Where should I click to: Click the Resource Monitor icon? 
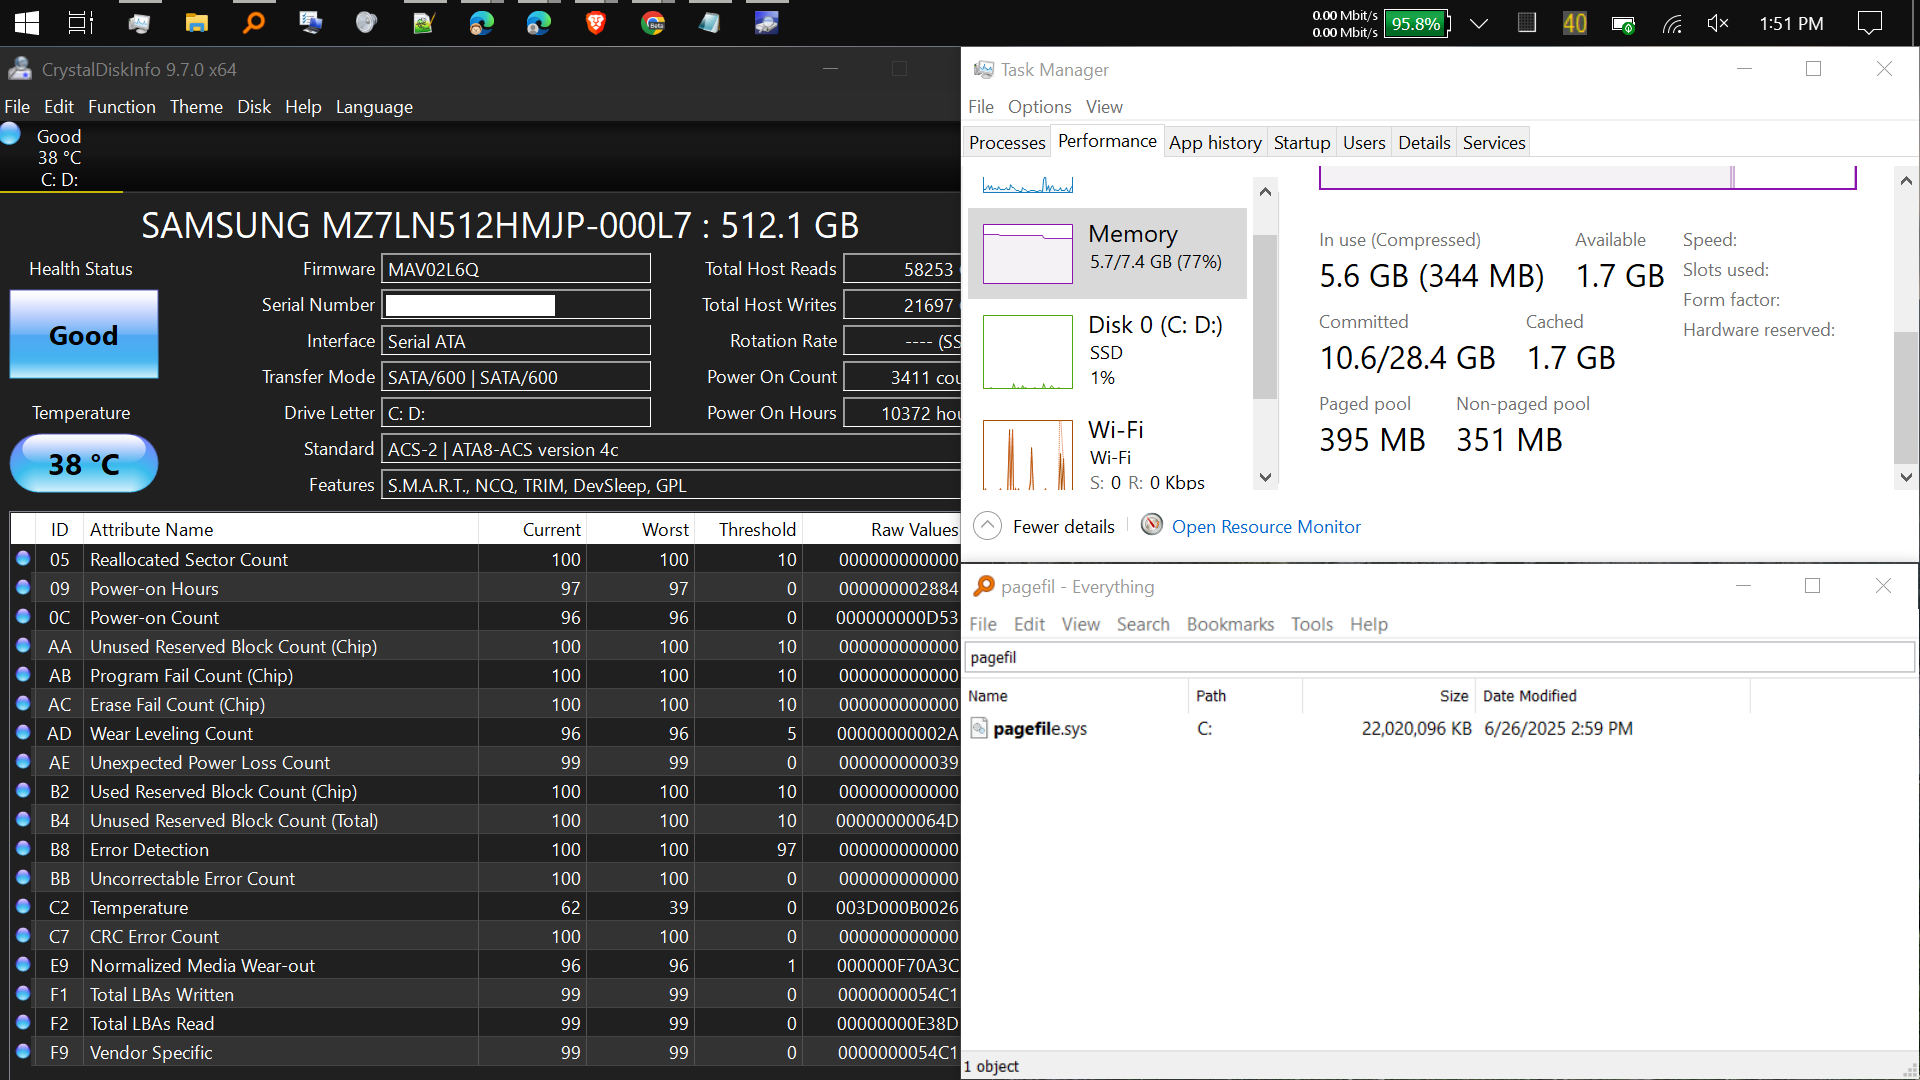pos(1152,524)
